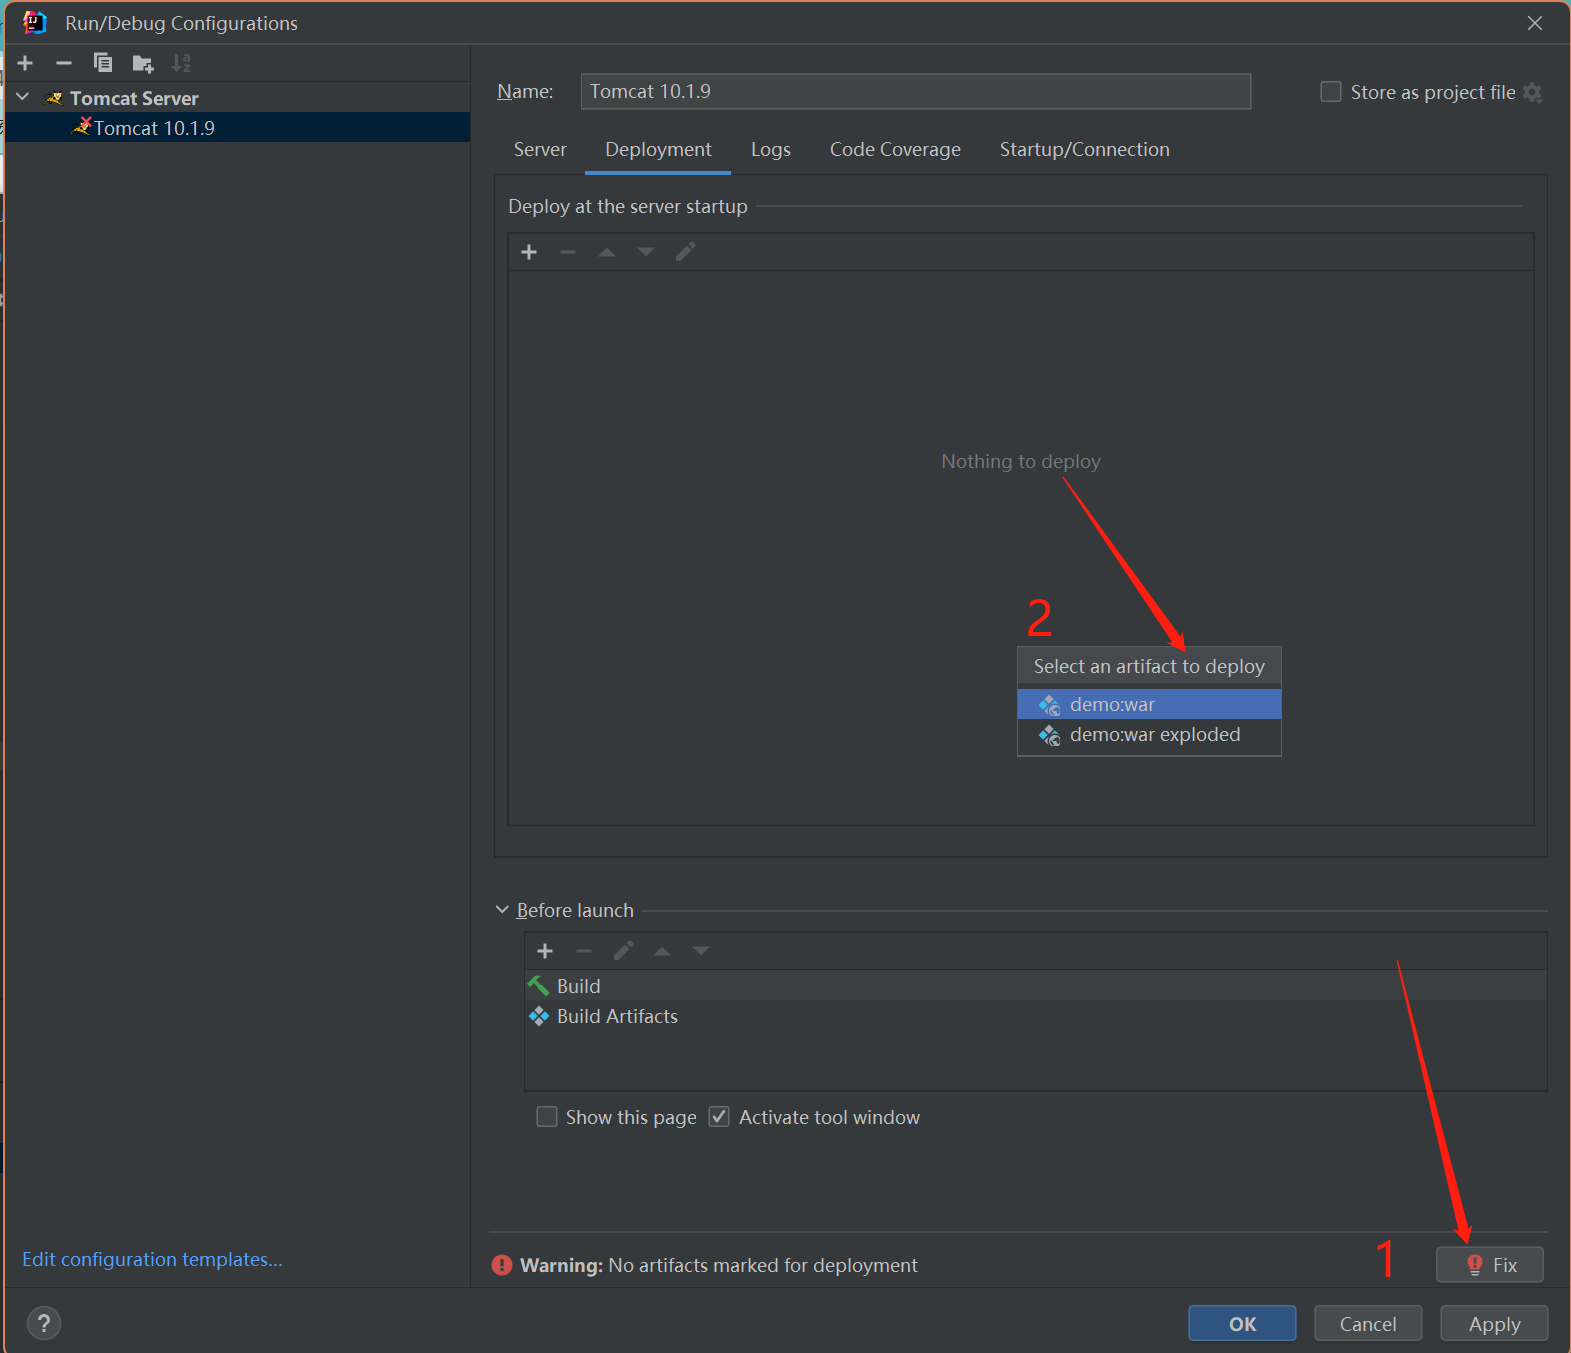The width and height of the screenshot is (1571, 1353).
Task: Add deployment artifact plus icon
Action: (x=530, y=252)
